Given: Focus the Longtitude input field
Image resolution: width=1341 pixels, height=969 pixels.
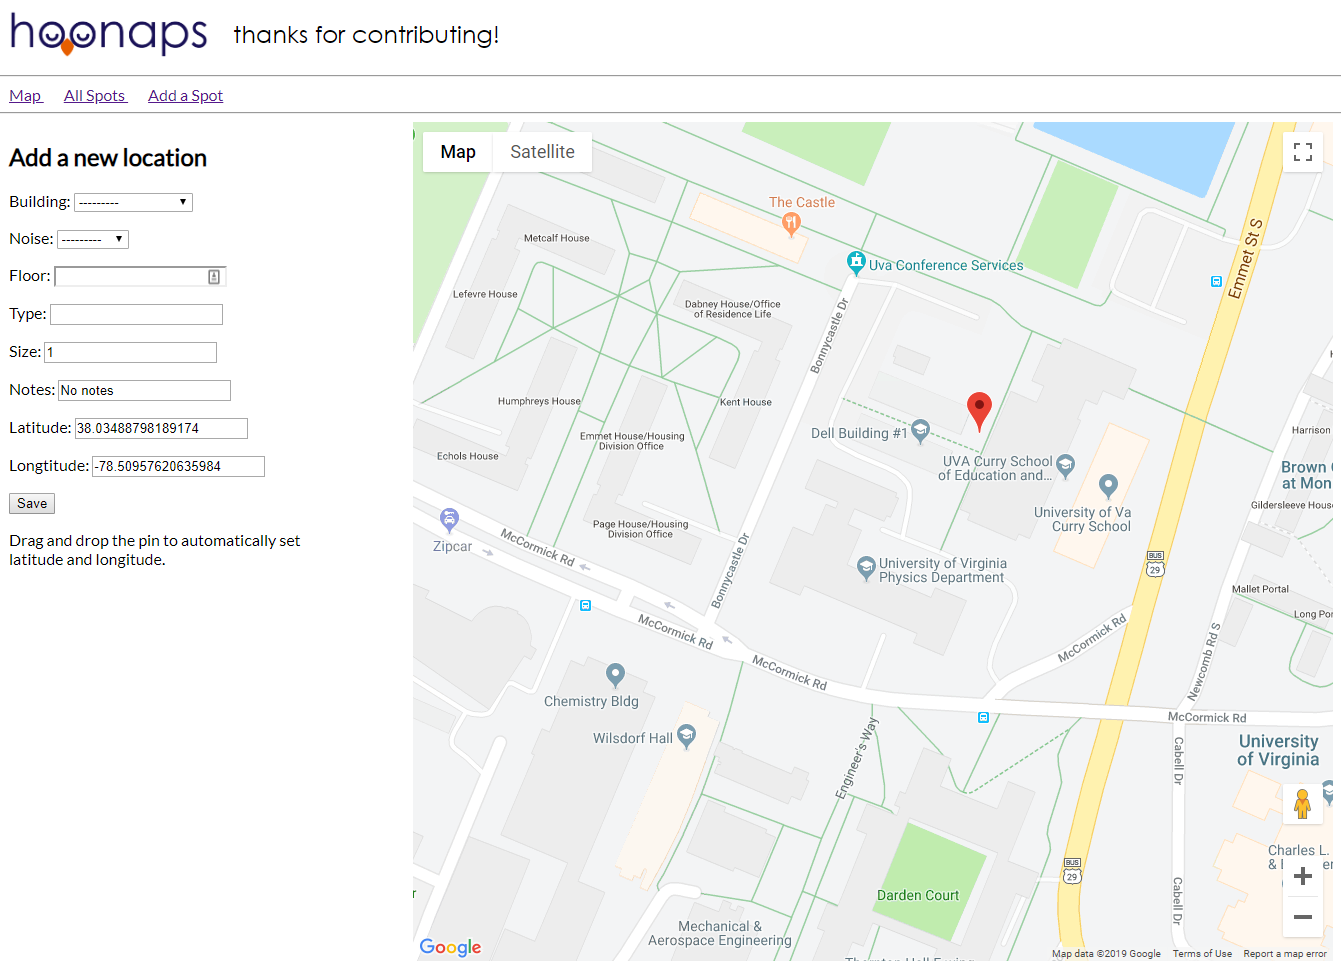Looking at the screenshot, I should pyautogui.click(x=178, y=466).
